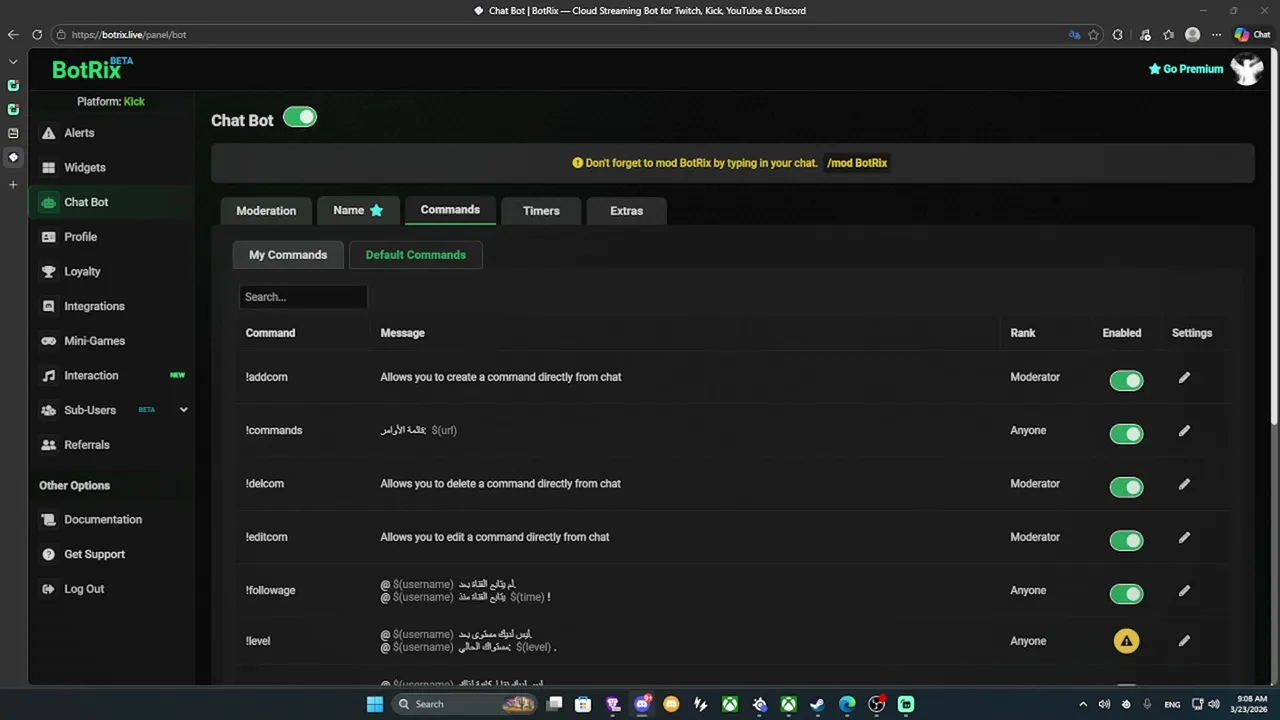Click the Moderator rank for !delcom
This screenshot has height=720, width=1280.
[x=1035, y=484]
